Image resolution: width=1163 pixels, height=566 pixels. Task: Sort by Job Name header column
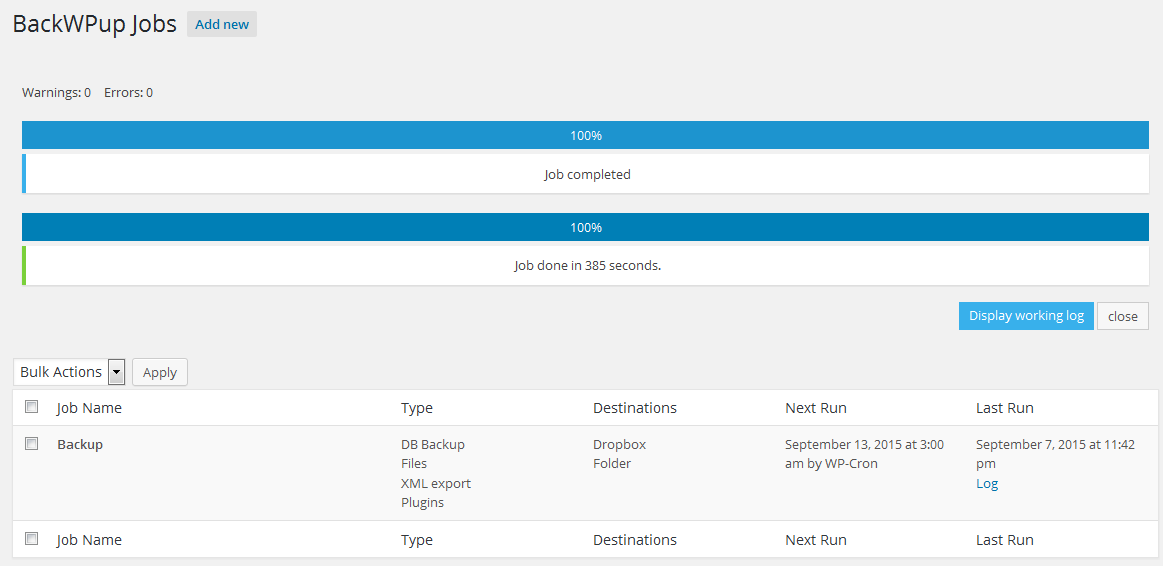pyautogui.click(x=89, y=408)
